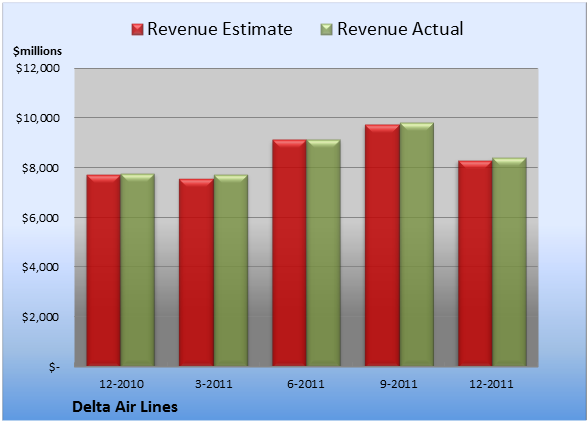
Task: Click the '9-2011' quarter label
Action: pyautogui.click(x=398, y=384)
